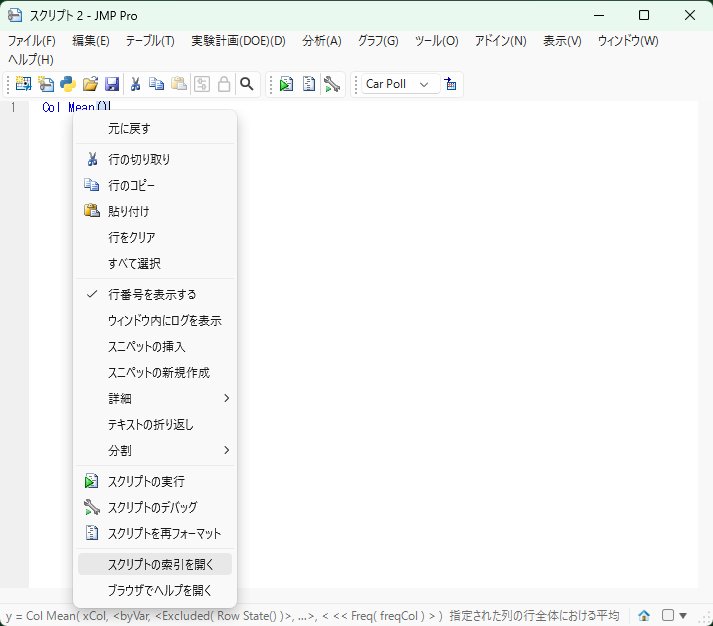The width and height of the screenshot is (713, 626).
Task: Select 行の切り取り in context menu
Action: click(155, 160)
